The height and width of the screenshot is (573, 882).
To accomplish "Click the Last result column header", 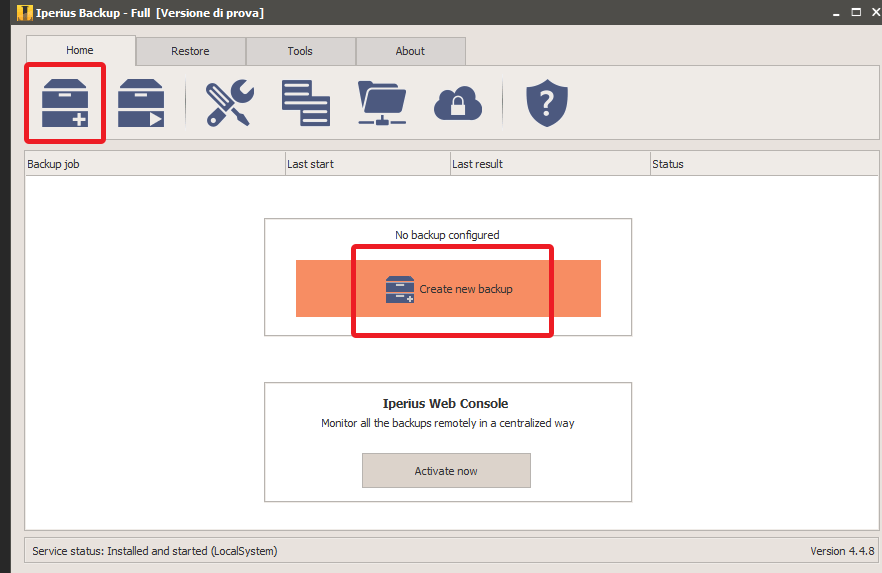I will [x=550, y=164].
